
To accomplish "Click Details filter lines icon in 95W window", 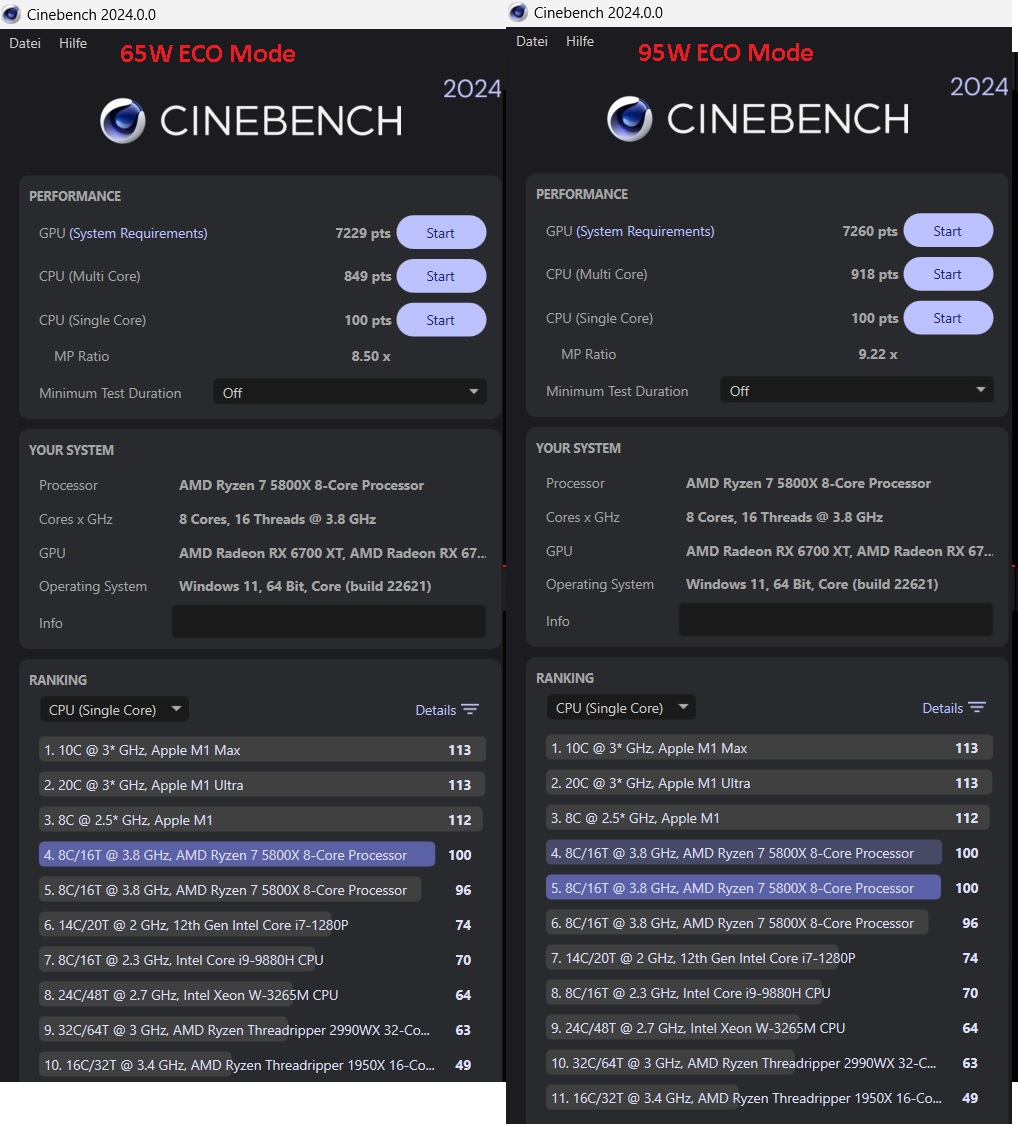I will [977, 707].
